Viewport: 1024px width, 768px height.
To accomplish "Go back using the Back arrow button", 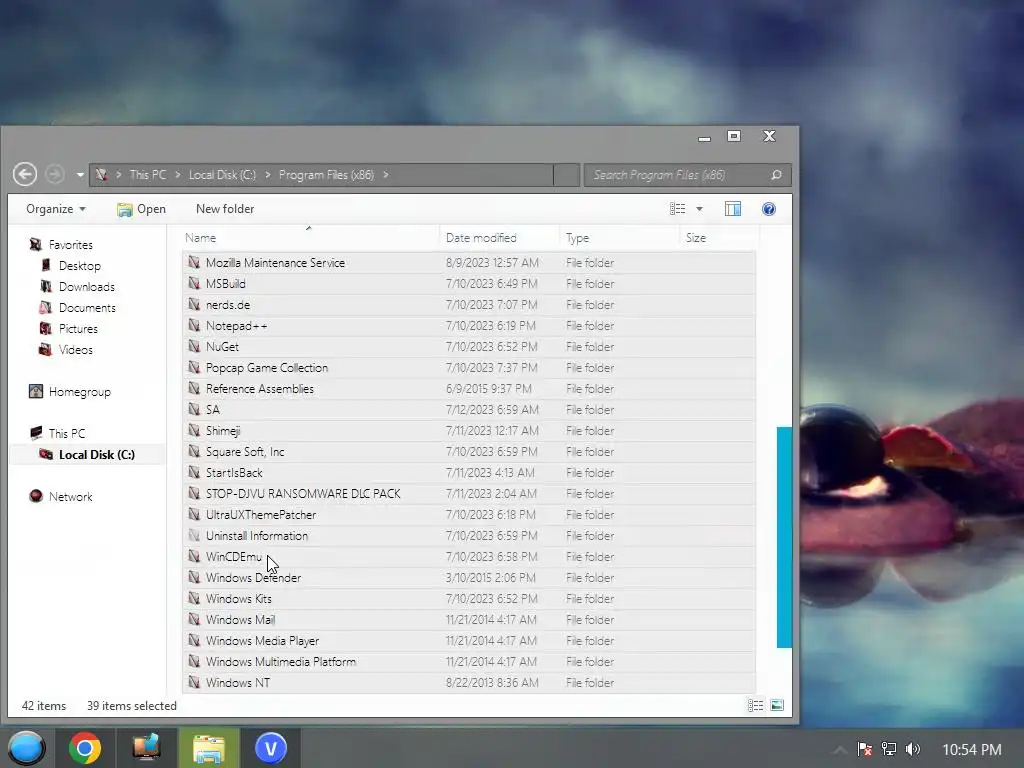I will coord(25,174).
